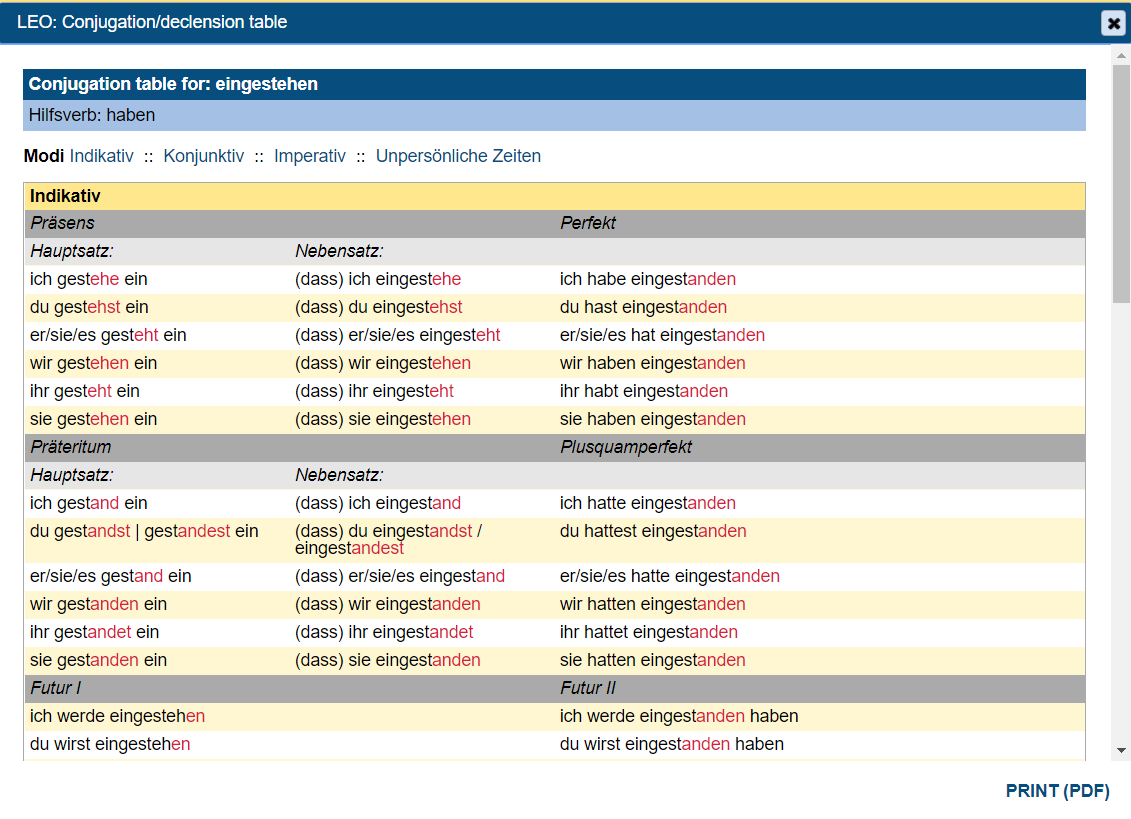The height and width of the screenshot is (819, 1131).
Task: Click '(dass) wir eingestanden' cell
Action: point(388,604)
